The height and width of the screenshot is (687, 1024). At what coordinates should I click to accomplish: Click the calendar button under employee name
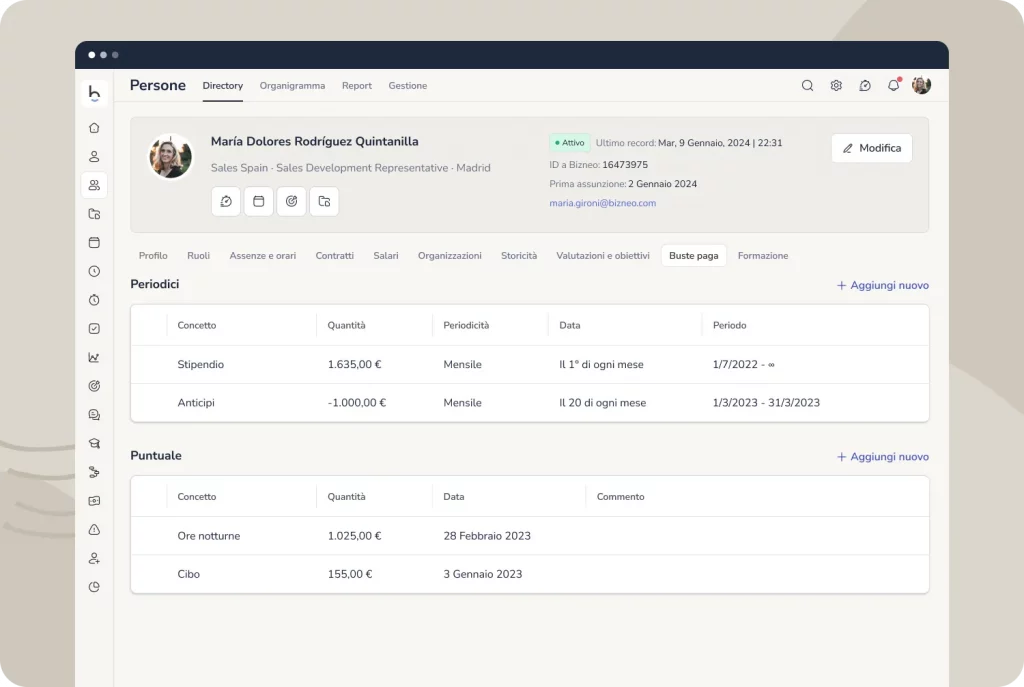259,201
